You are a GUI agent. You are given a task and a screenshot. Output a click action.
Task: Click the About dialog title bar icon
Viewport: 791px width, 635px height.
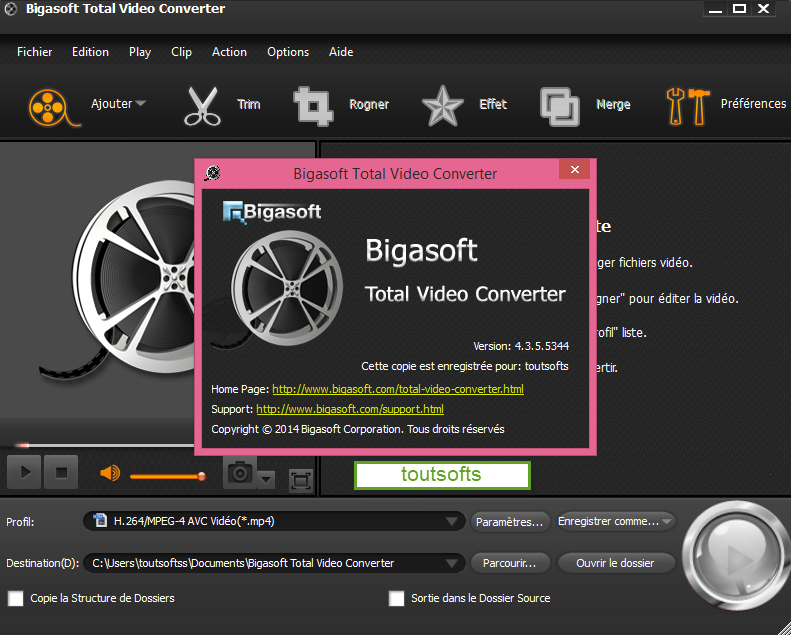[213, 173]
